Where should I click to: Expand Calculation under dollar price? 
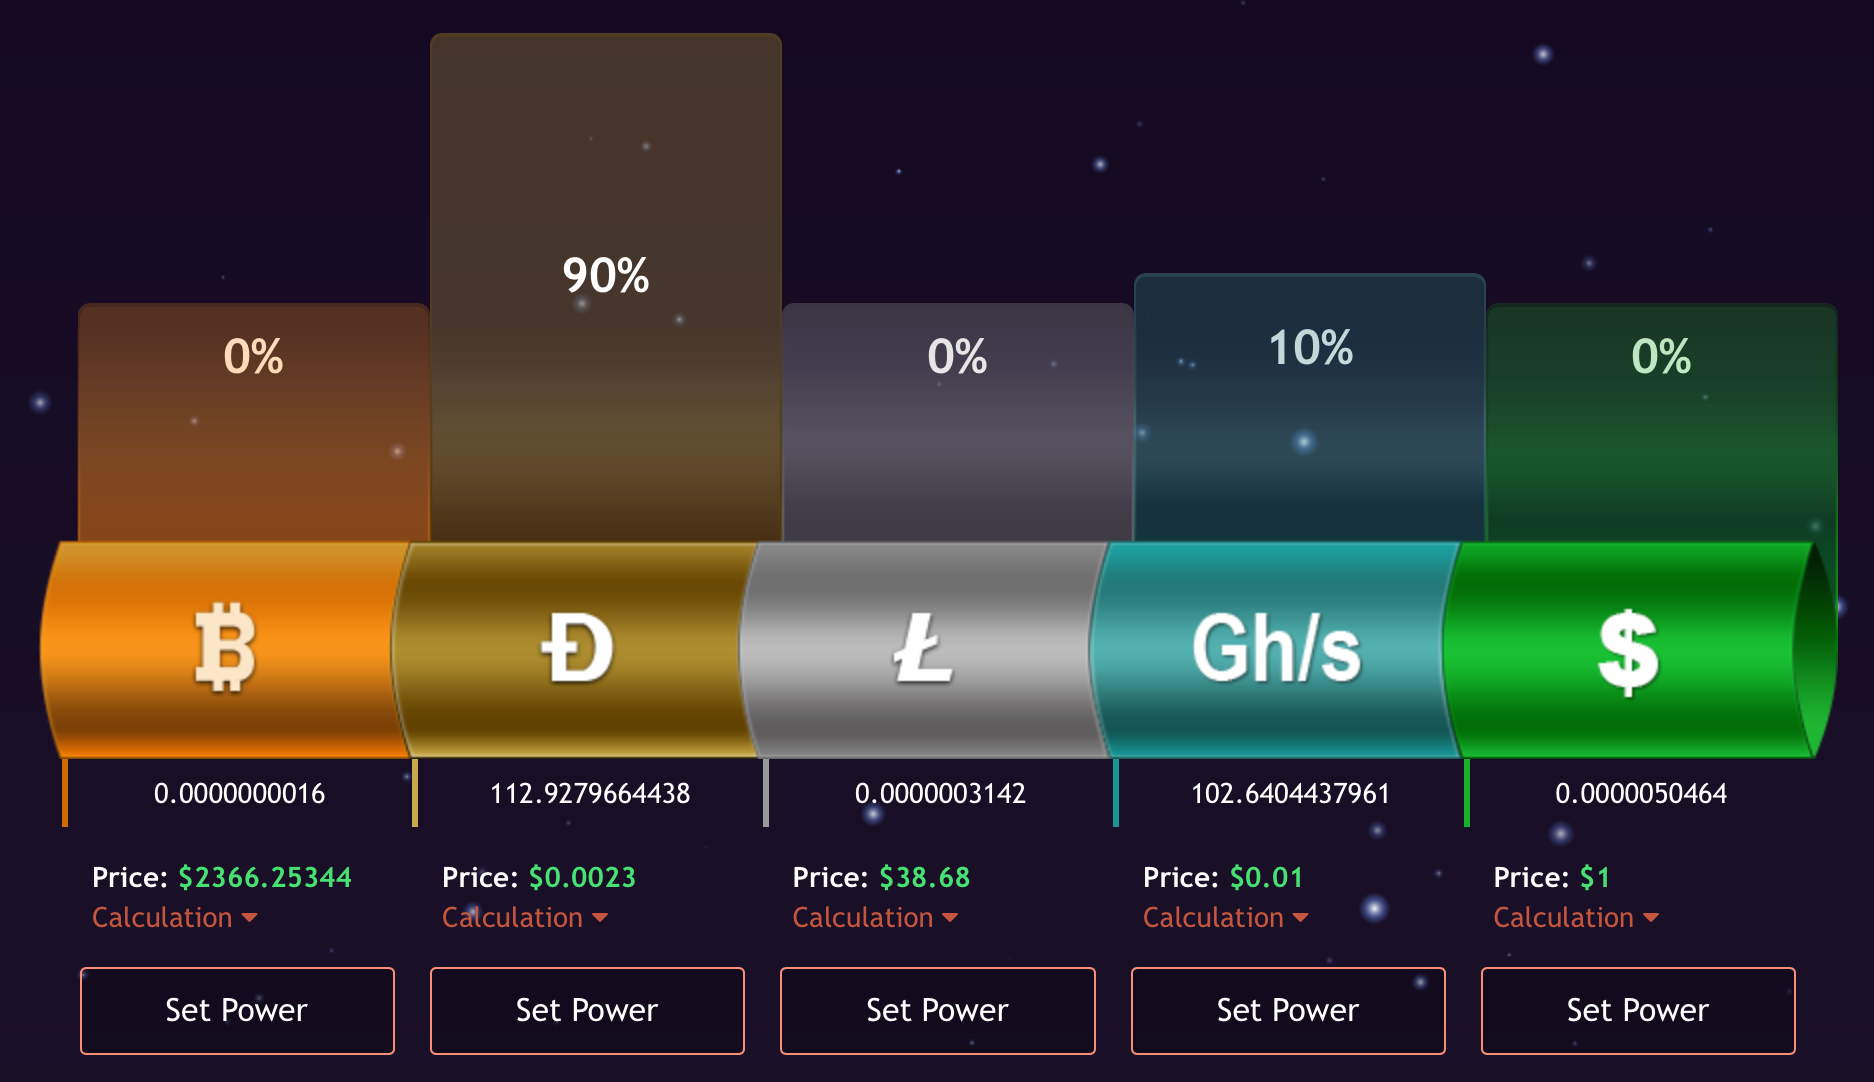tap(1576, 917)
